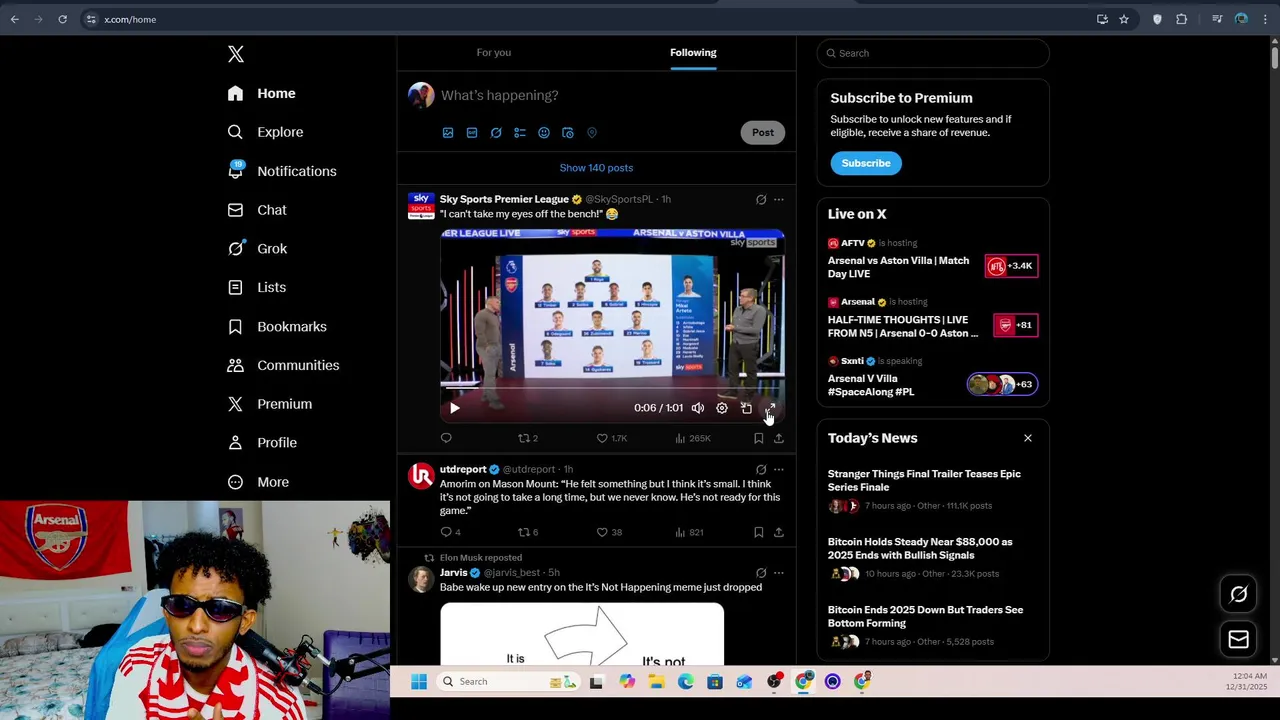Open emoji picker in composer
The image size is (1280, 720).
(x=544, y=132)
